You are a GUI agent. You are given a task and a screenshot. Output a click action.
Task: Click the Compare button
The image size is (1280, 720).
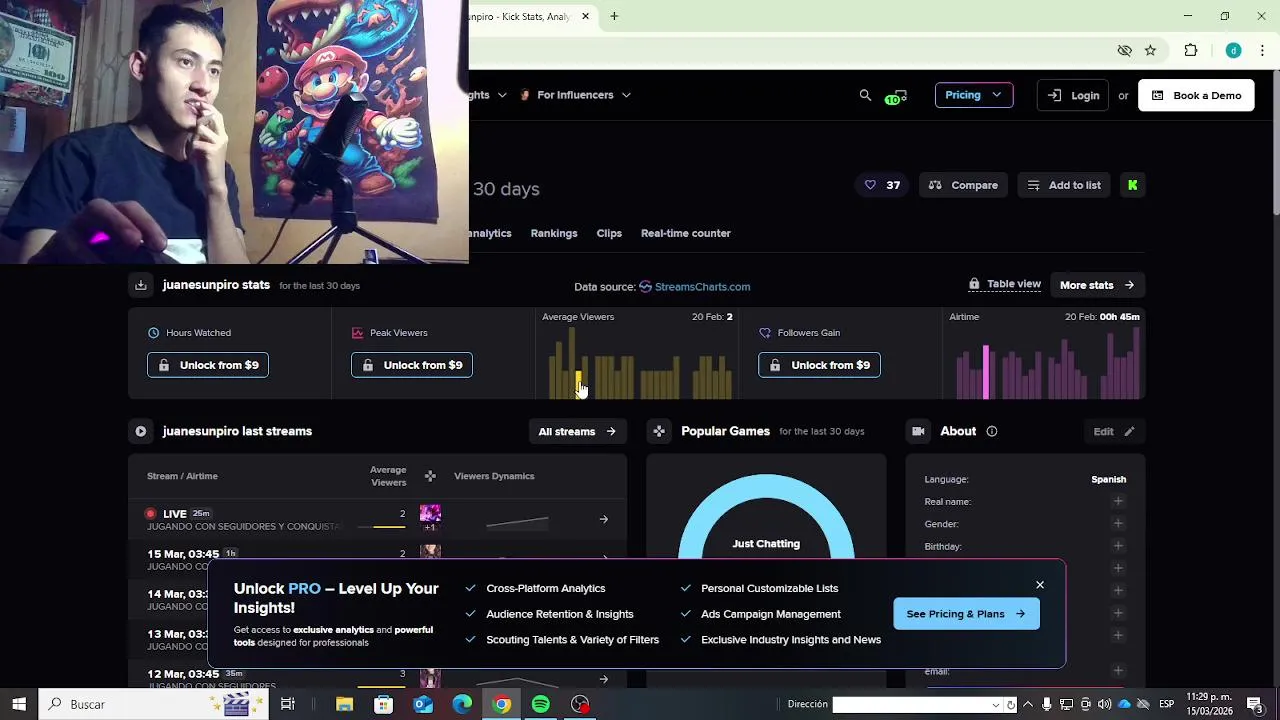963,185
